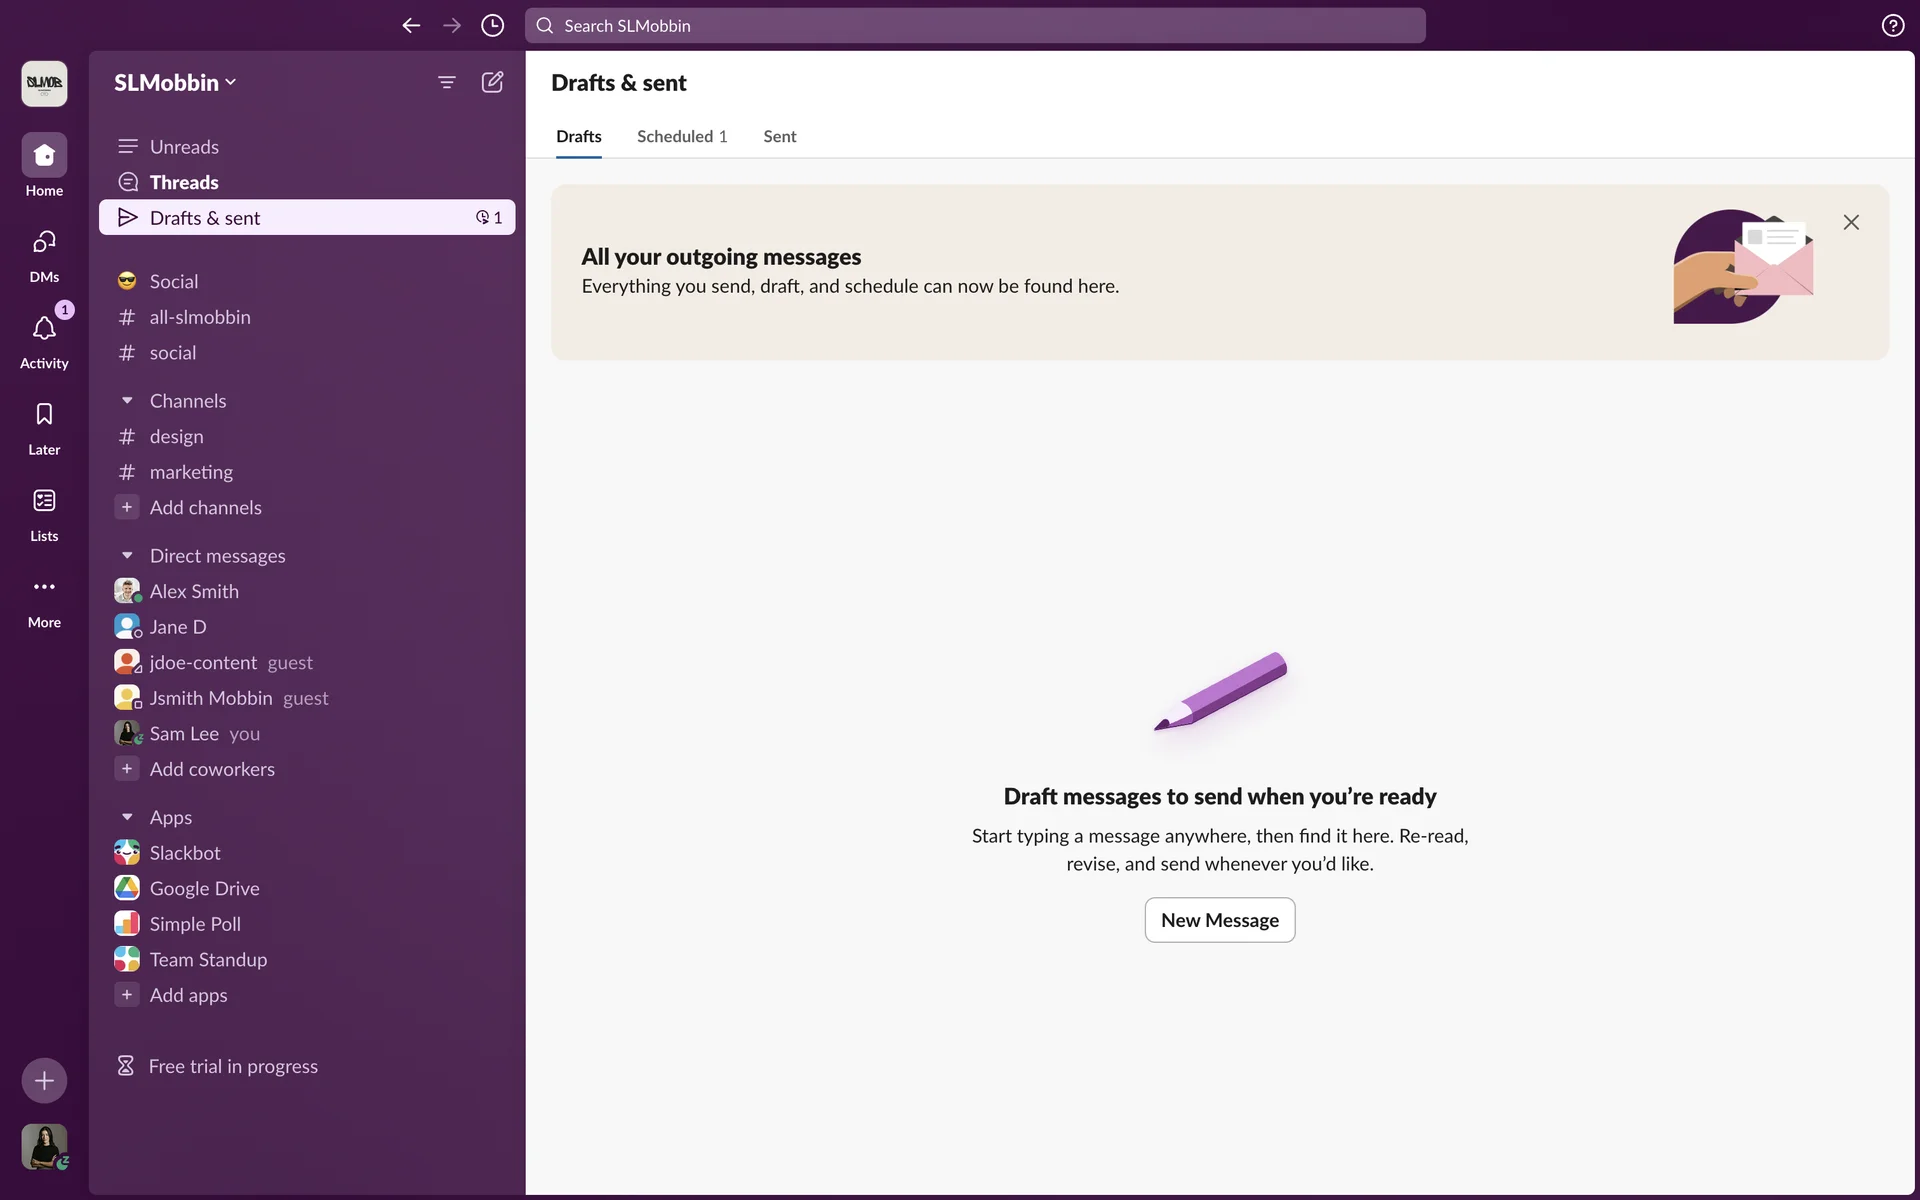
Task: Go back with the left arrow
Action: (x=411, y=26)
